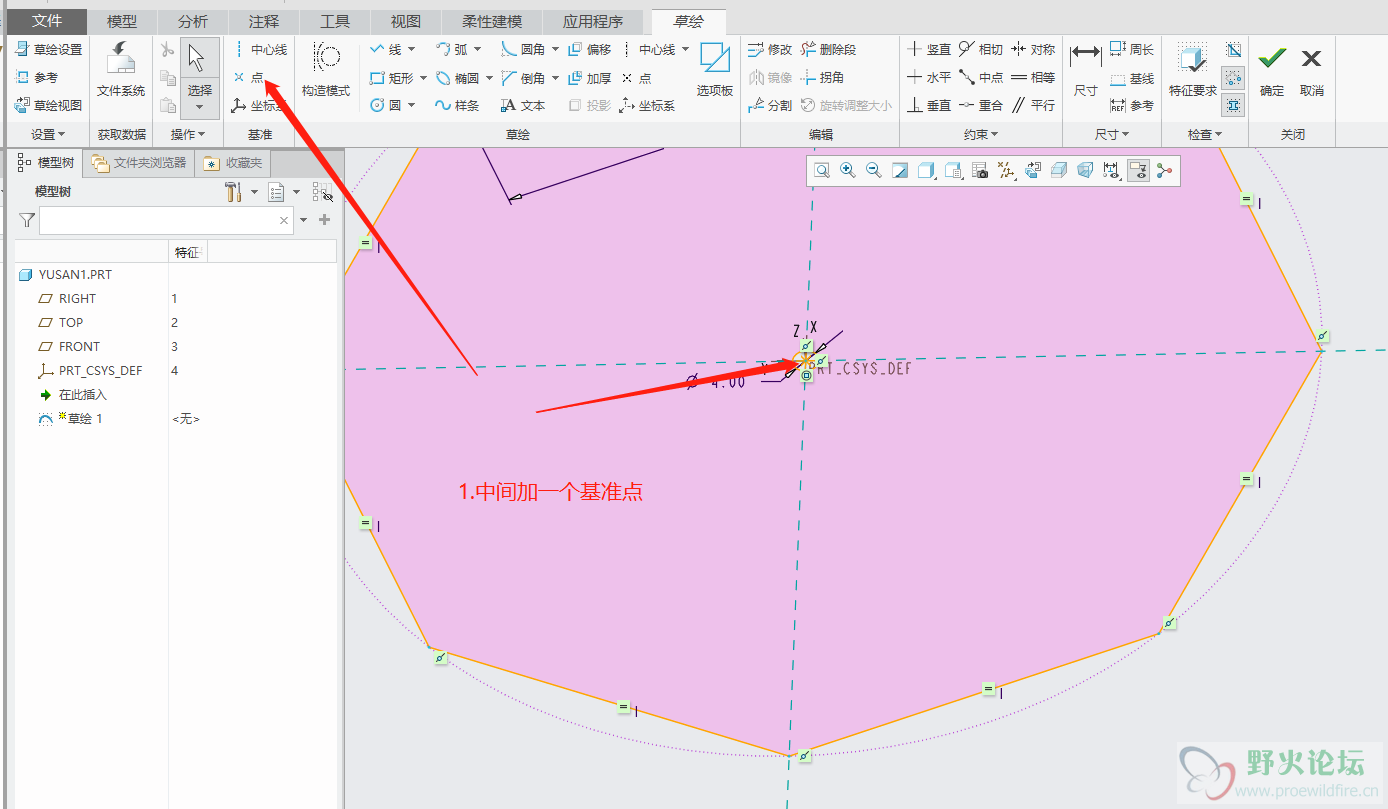Expand the 椭圆 ellipse dropdown arrow
Viewport: 1388px width, 809px height.
(x=488, y=77)
